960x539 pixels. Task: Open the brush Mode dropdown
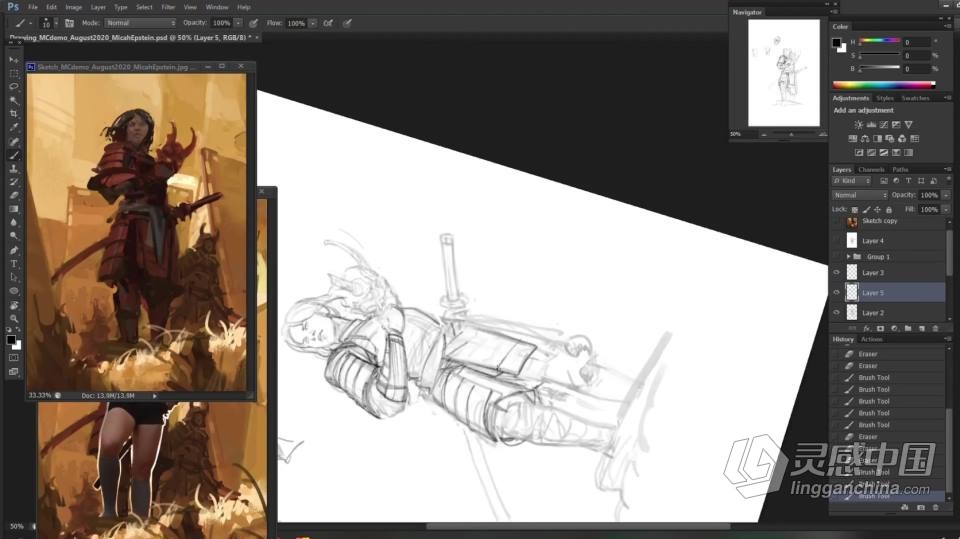[140, 23]
